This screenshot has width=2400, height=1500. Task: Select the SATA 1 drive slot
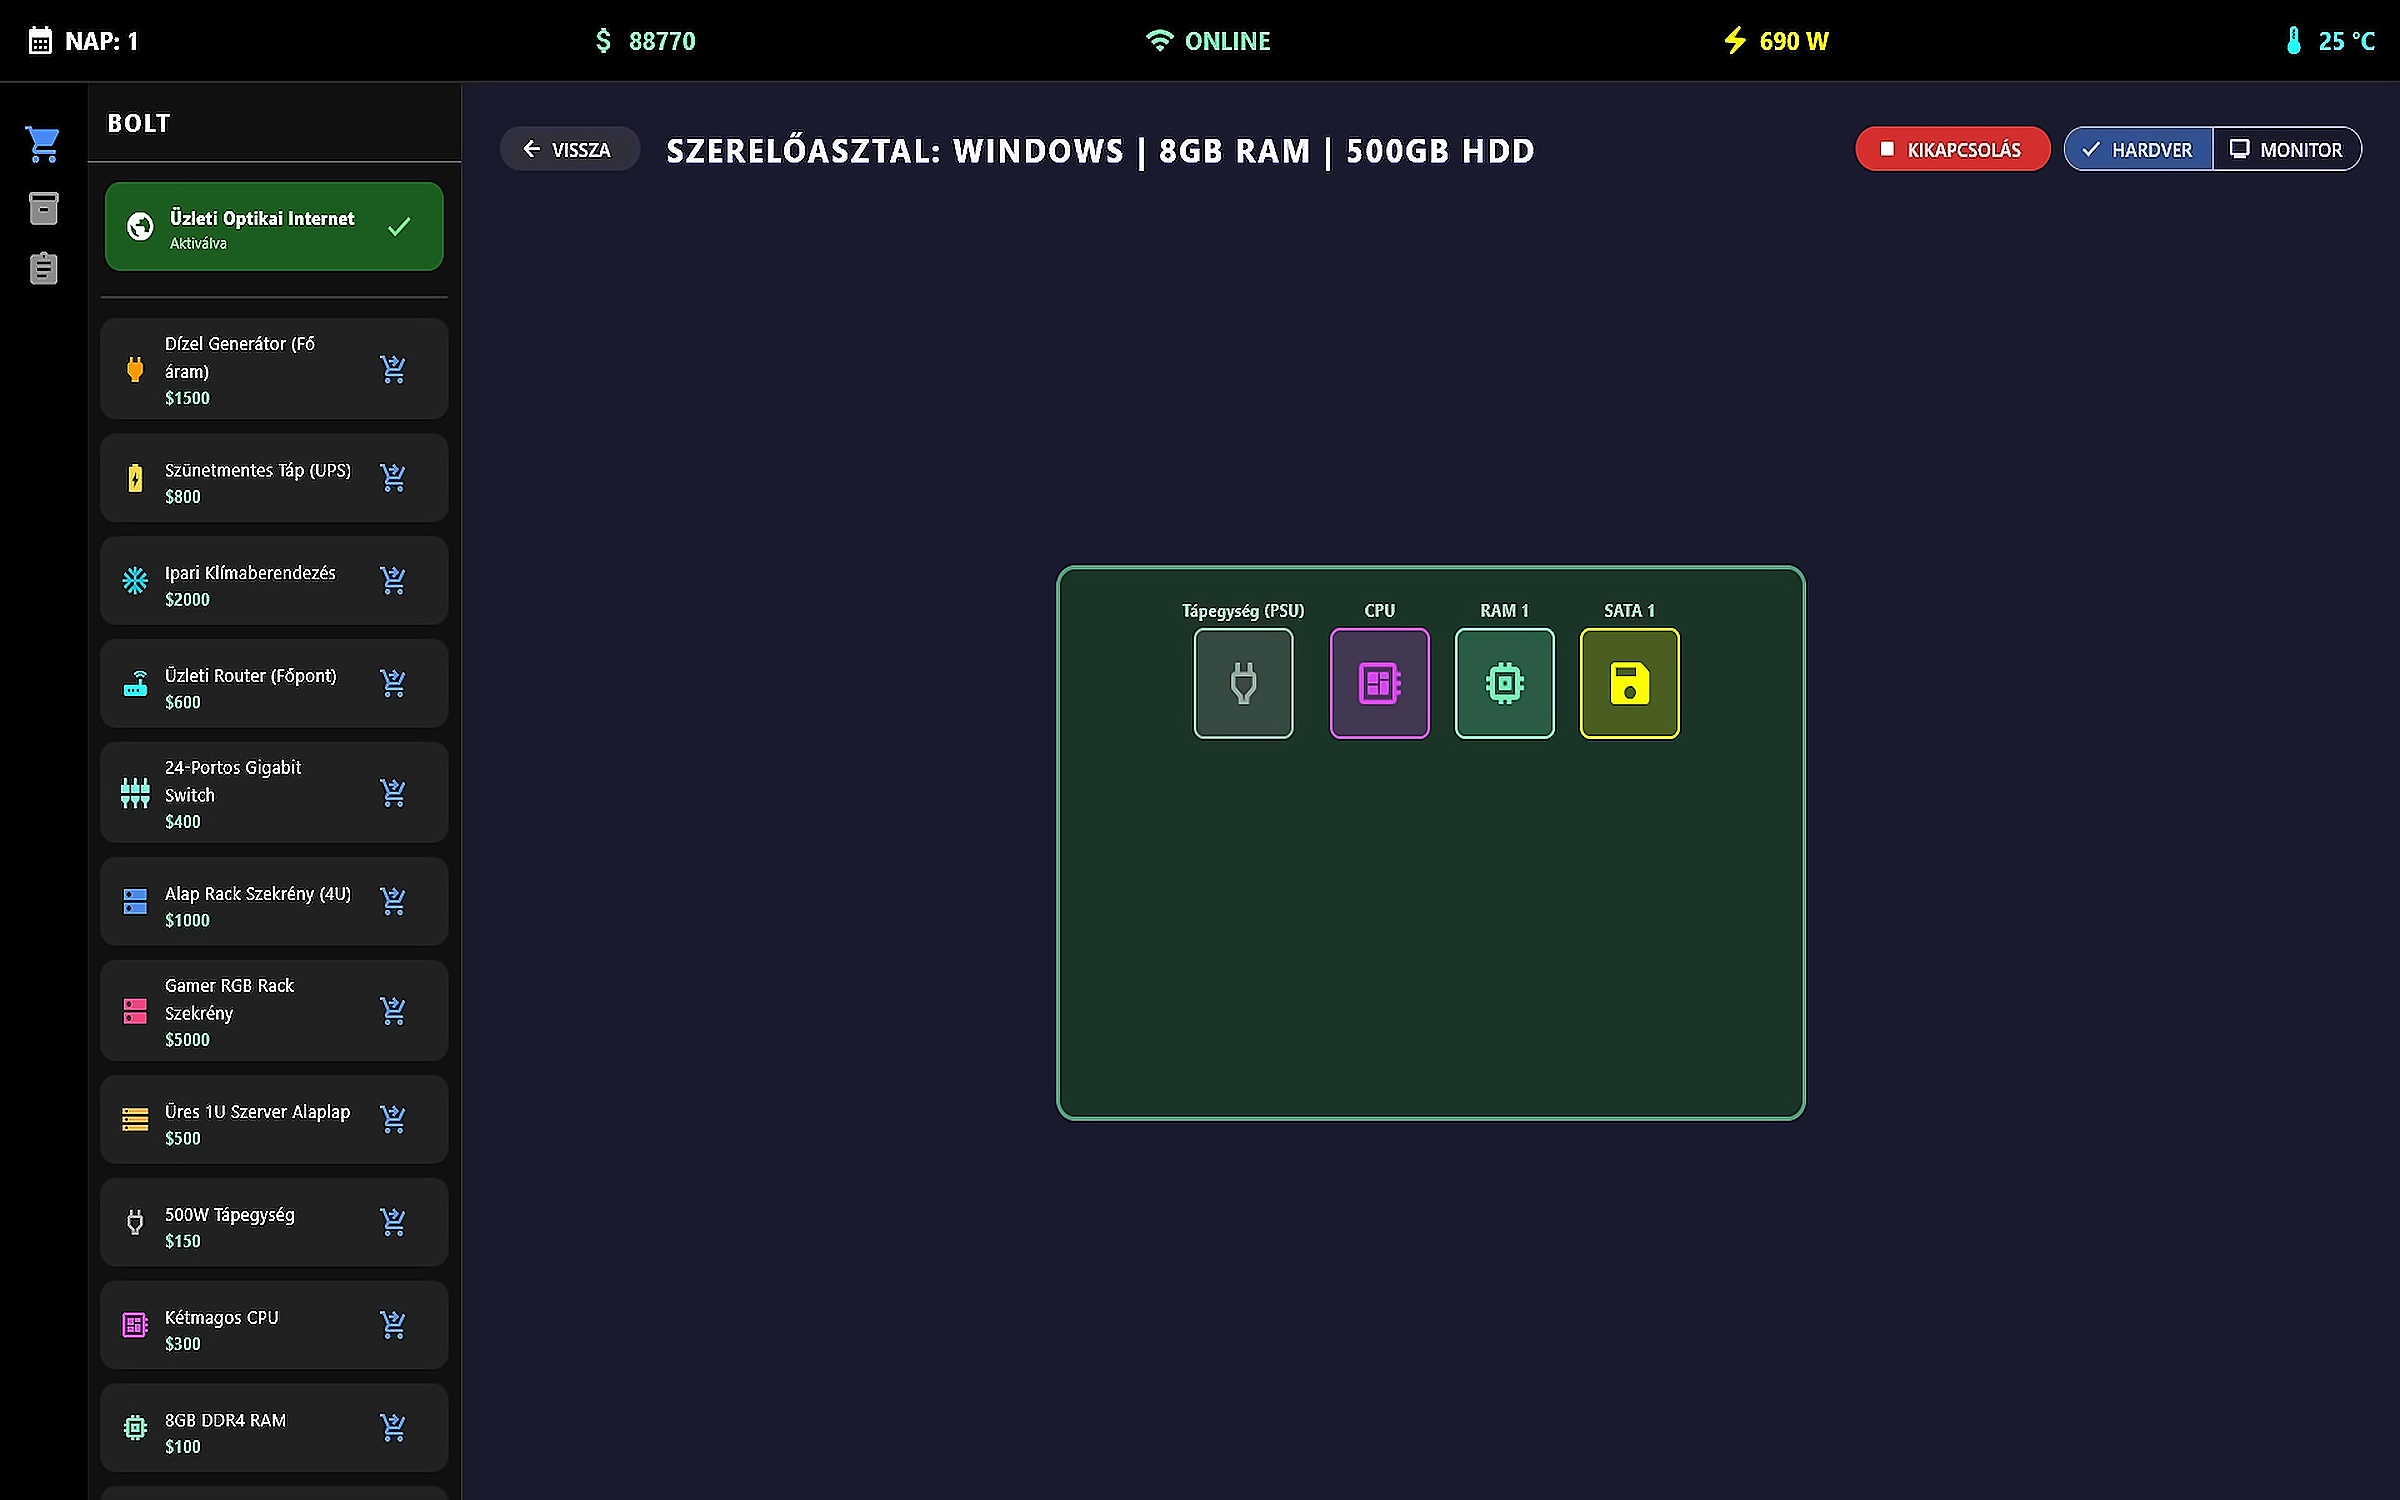1629,683
